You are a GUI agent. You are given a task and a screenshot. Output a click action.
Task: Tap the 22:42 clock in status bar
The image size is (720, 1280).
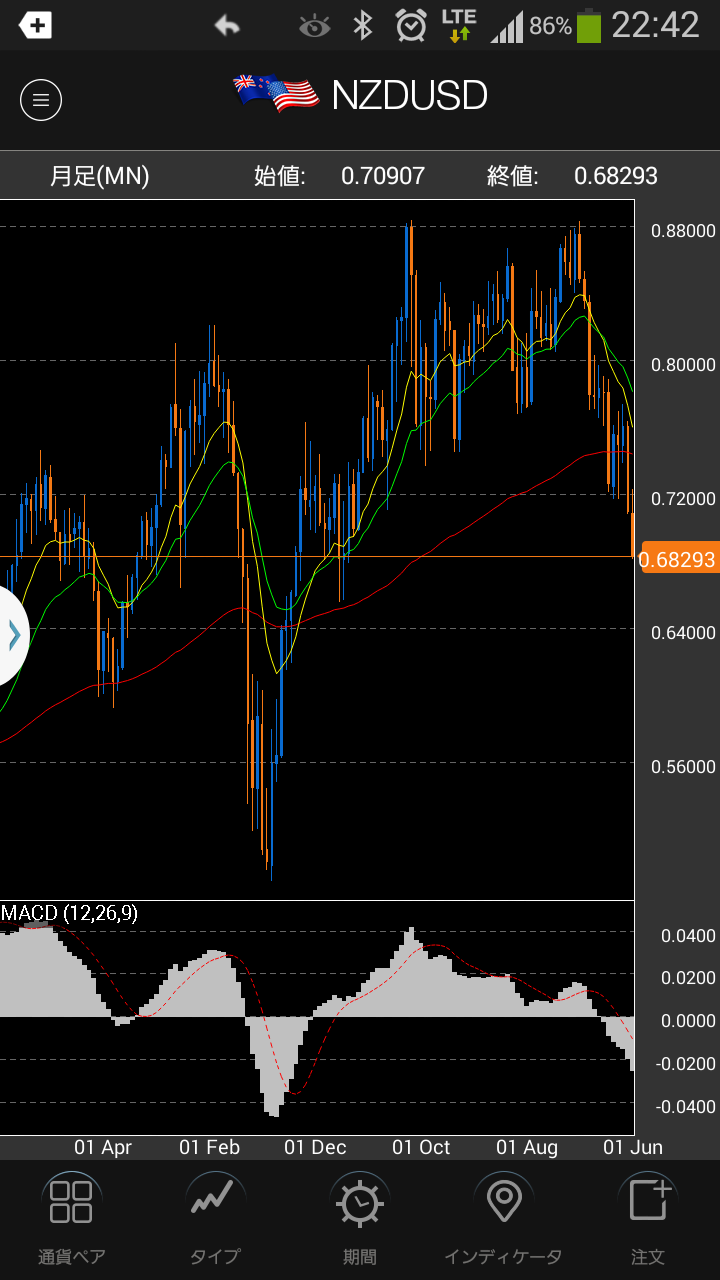coord(655,26)
